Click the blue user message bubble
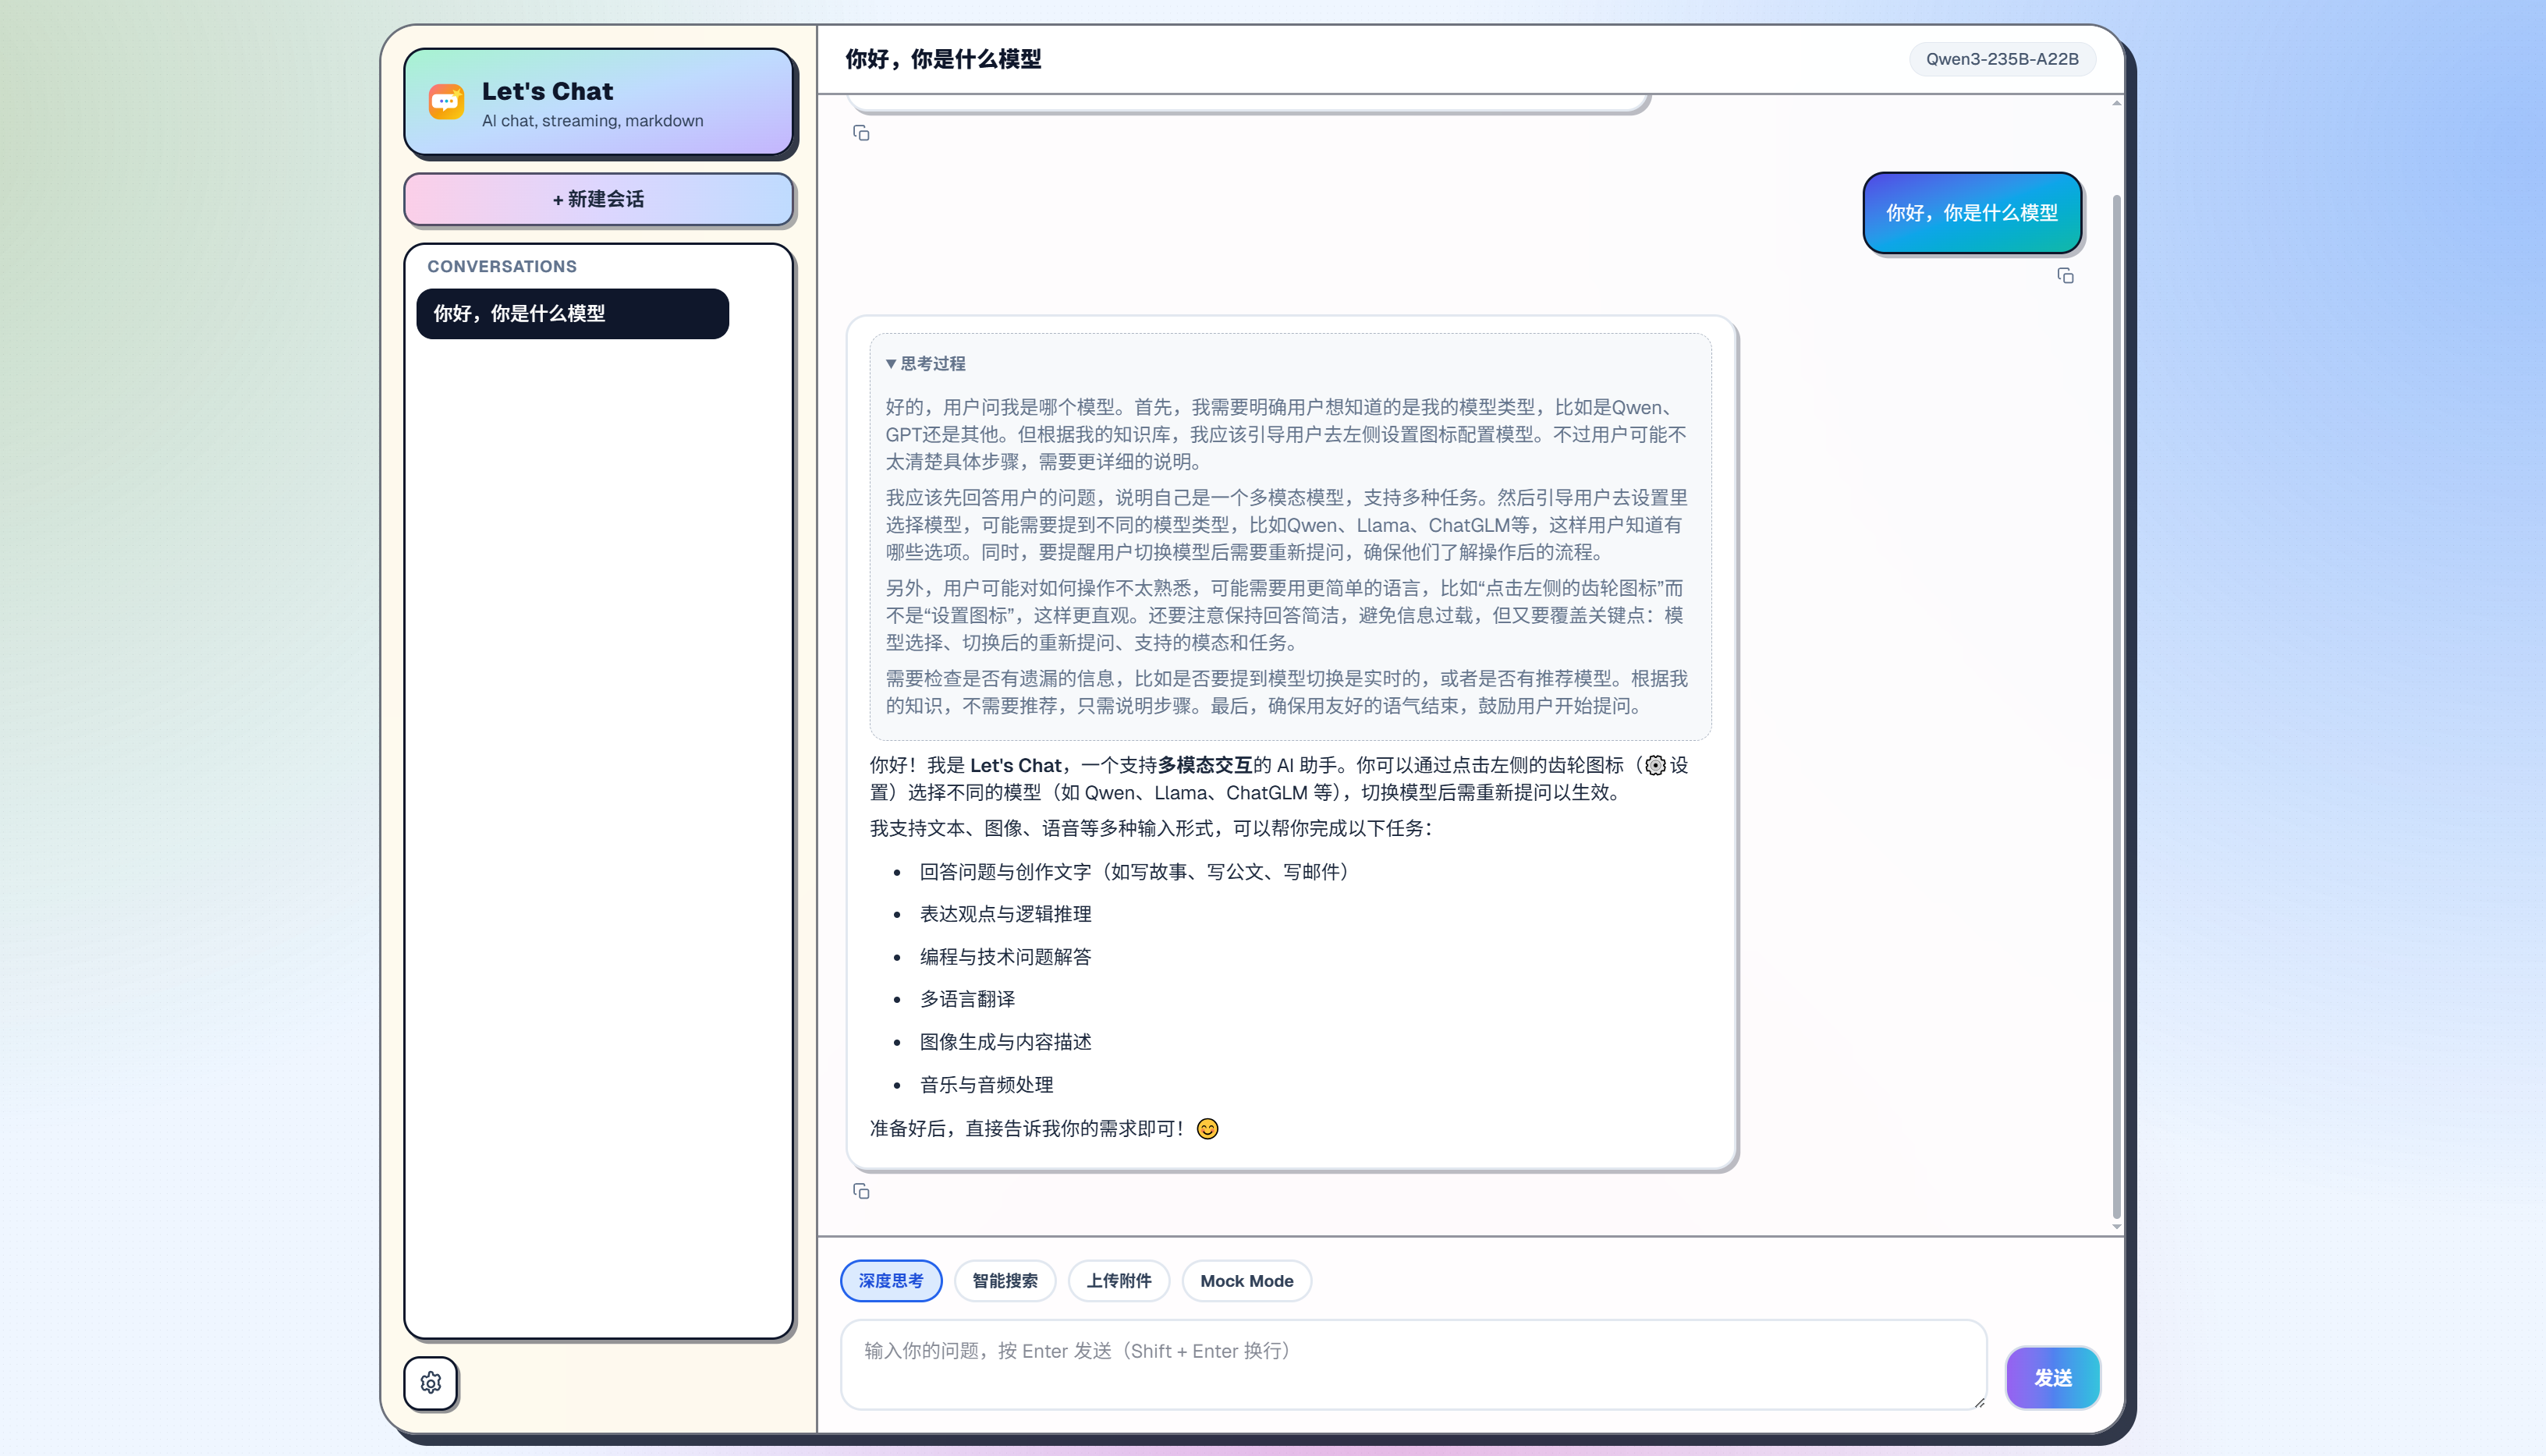2546x1456 pixels. [x=1972, y=213]
